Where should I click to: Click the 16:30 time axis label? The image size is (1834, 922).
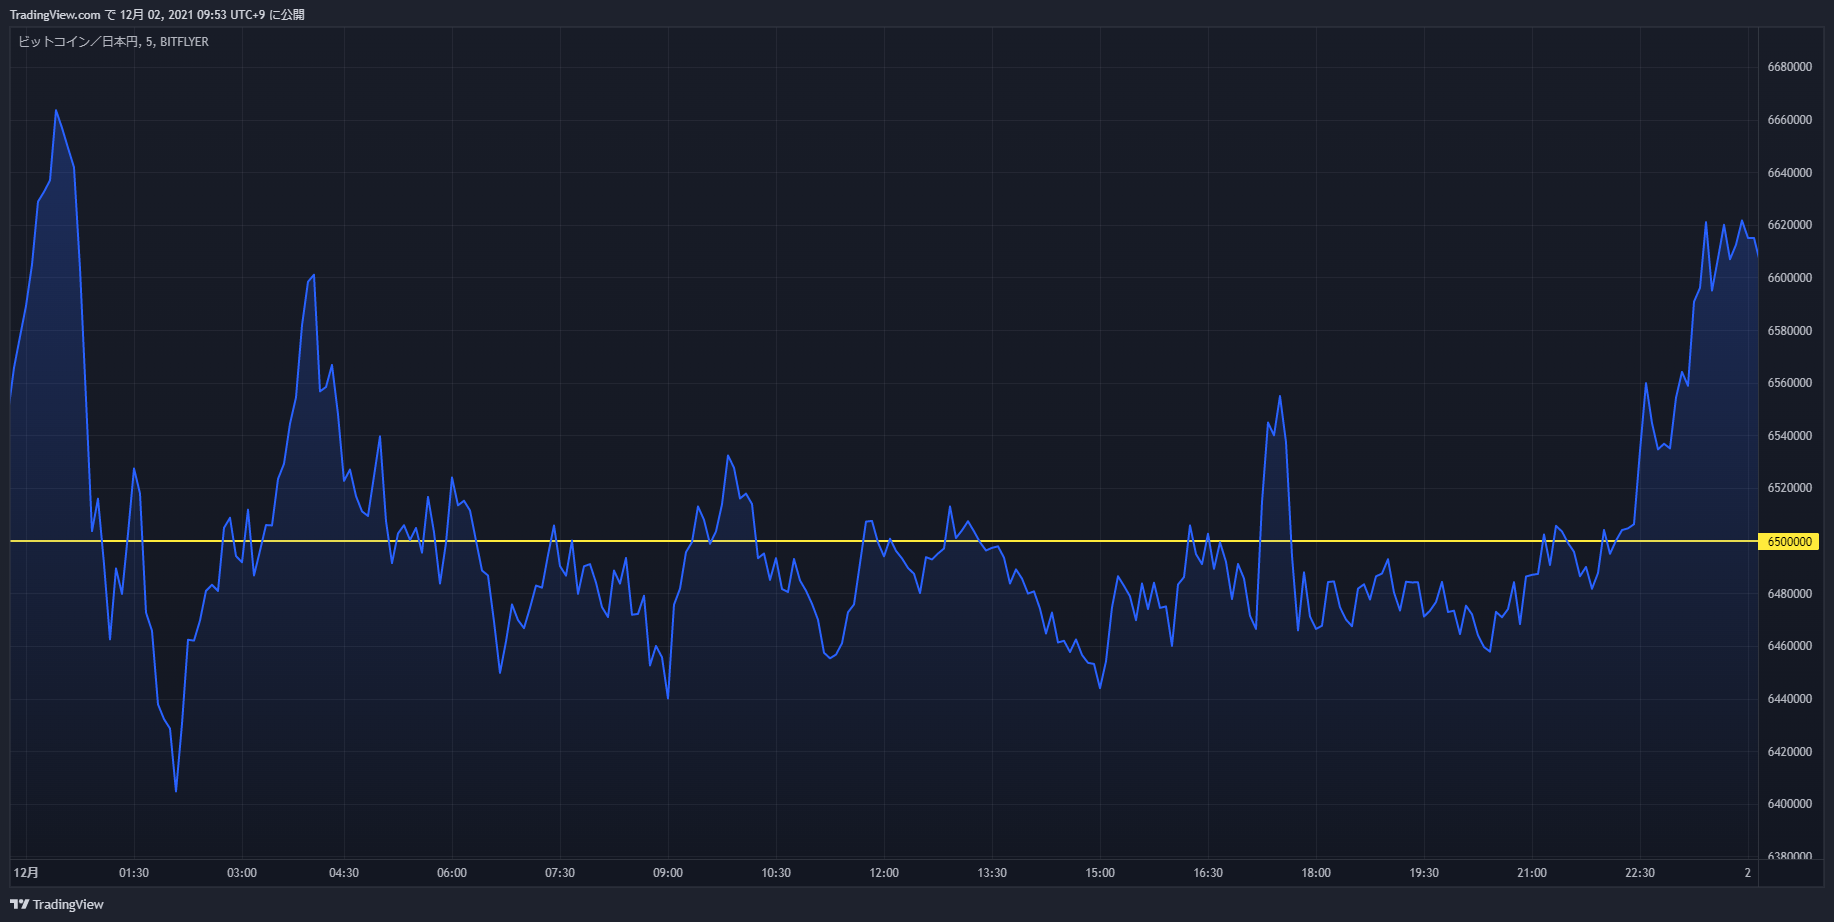pyautogui.click(x=1208, y=873)
